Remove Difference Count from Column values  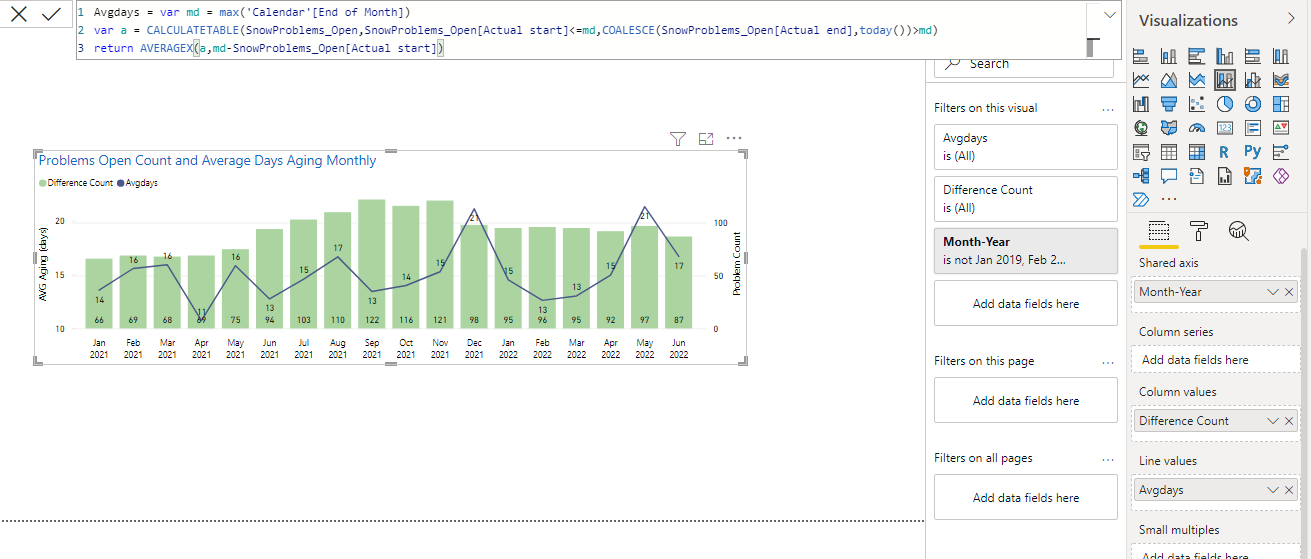point(1288,421)
